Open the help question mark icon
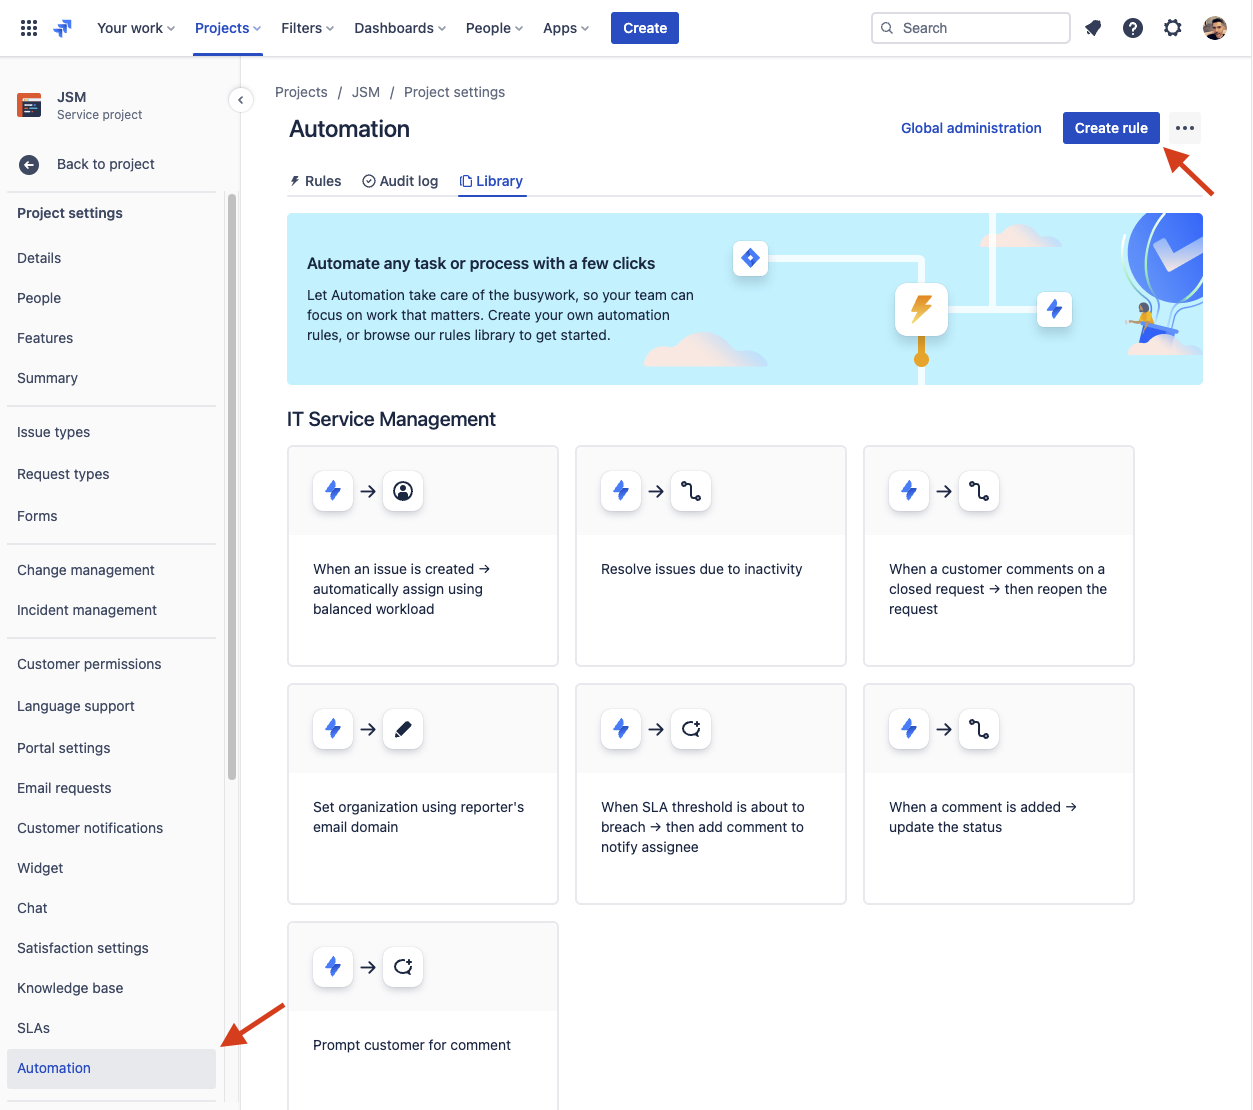 click(x=1133, y=28)
